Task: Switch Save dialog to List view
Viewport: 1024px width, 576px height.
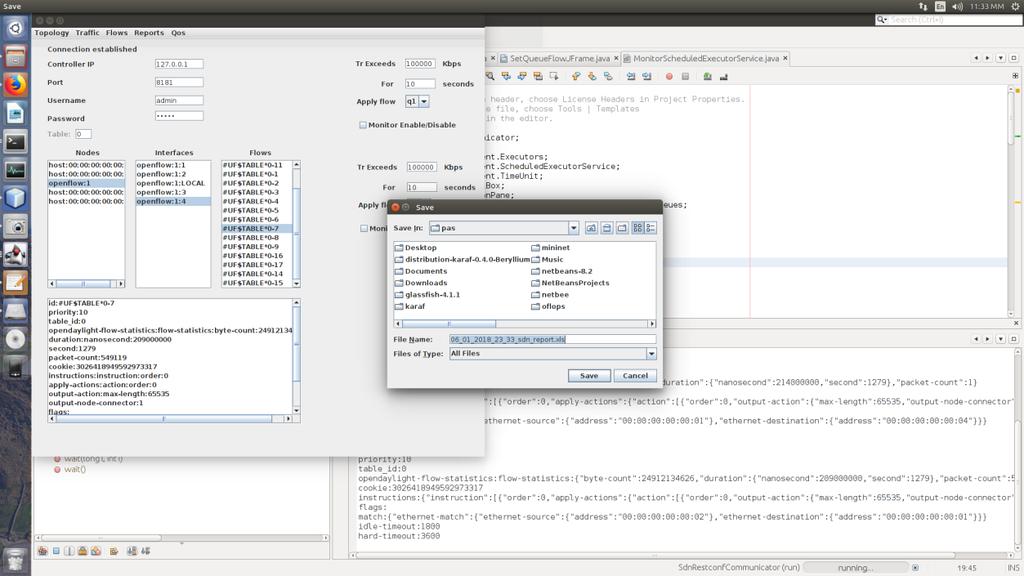Action: point(637,228)
